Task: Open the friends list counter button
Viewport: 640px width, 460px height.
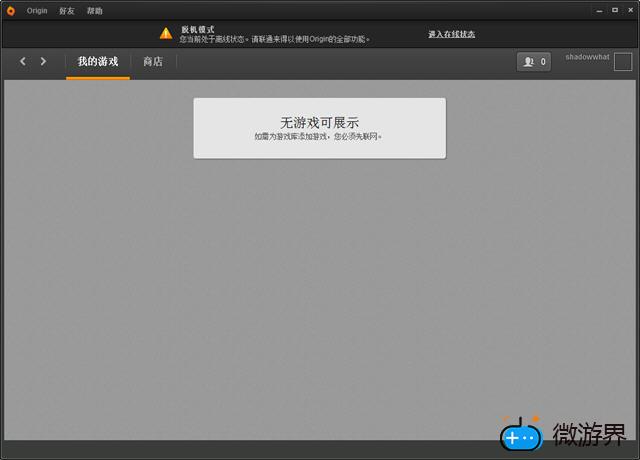Action: coord(534,62)
